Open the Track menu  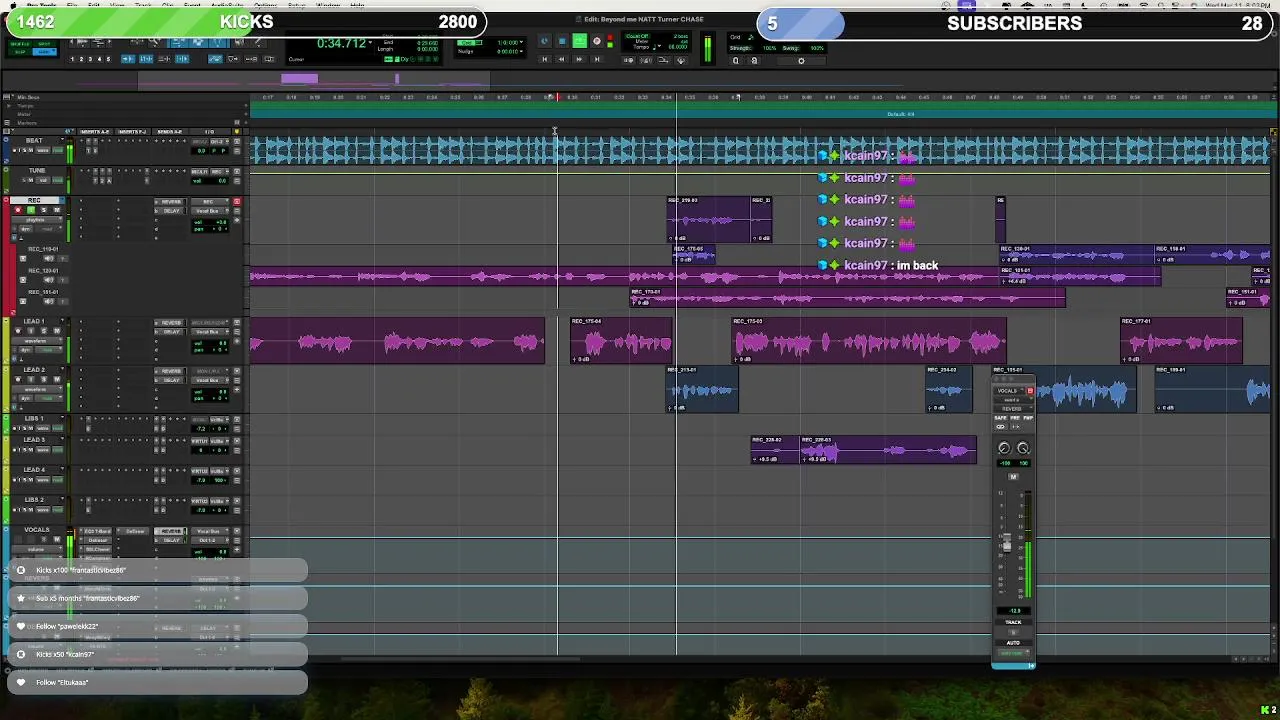point(143,5)
